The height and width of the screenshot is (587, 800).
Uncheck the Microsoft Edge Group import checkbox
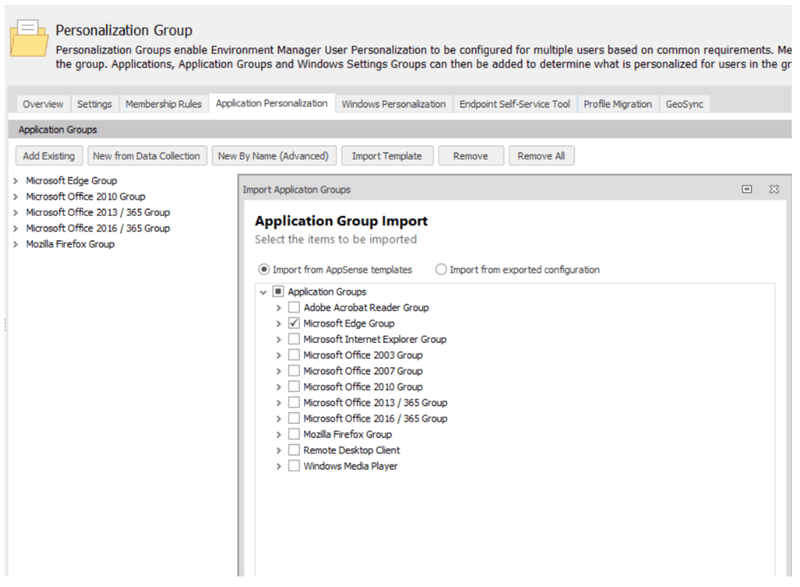[x=294, y=323]
